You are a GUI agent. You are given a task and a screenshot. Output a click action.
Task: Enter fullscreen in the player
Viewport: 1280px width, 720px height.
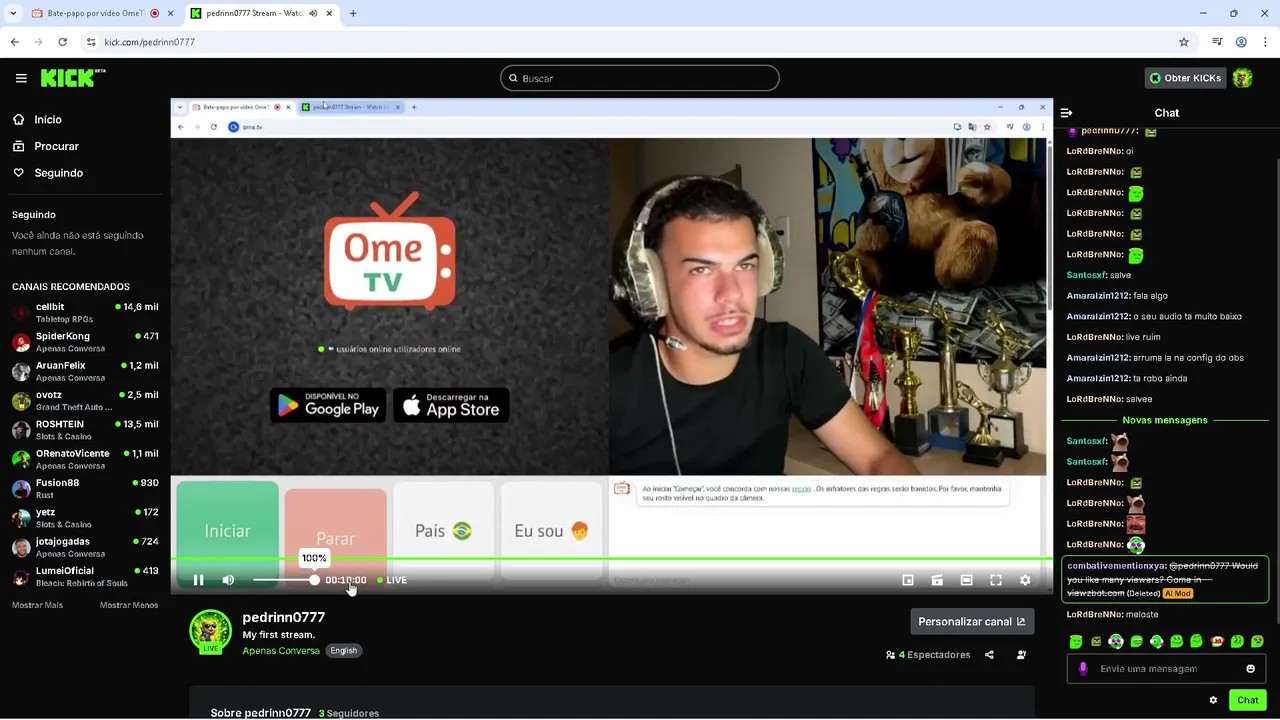pos(996,580)
